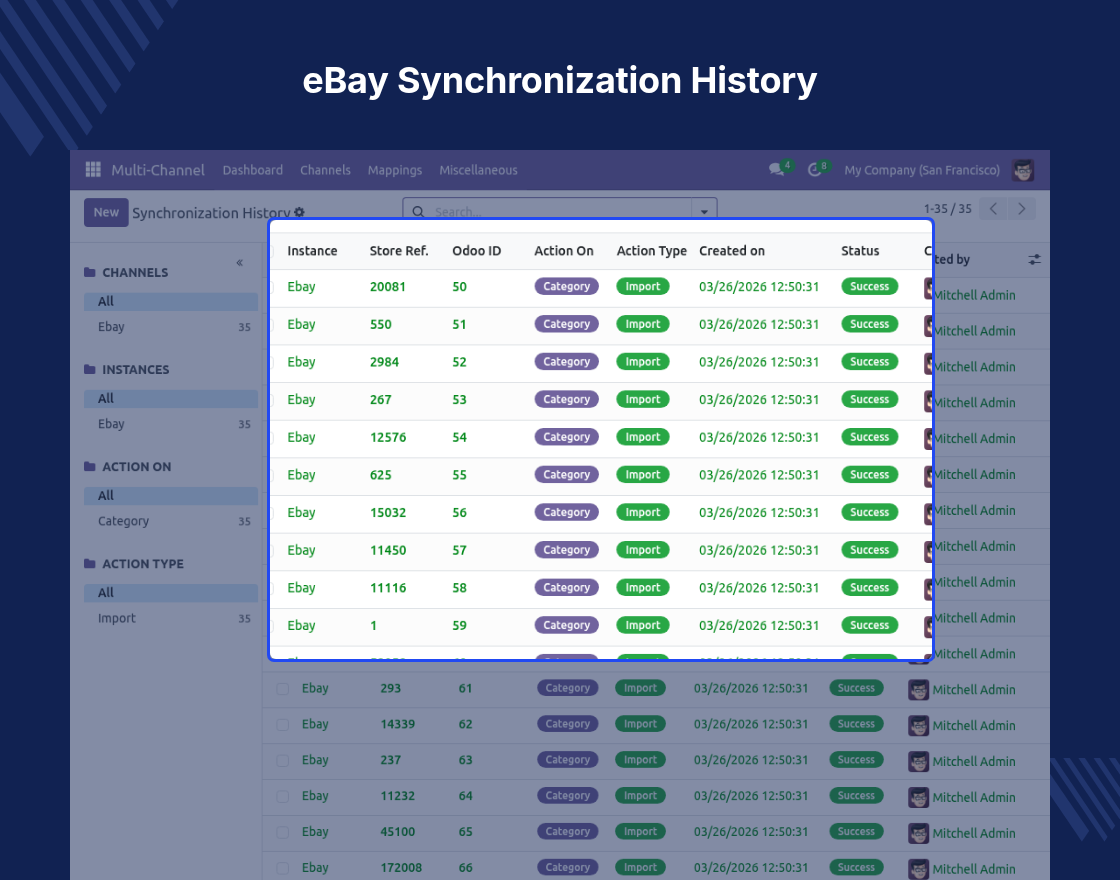Open the apps grid menu icon
This screenshot has width=1120, height=880.
click(x=93, y=169)
